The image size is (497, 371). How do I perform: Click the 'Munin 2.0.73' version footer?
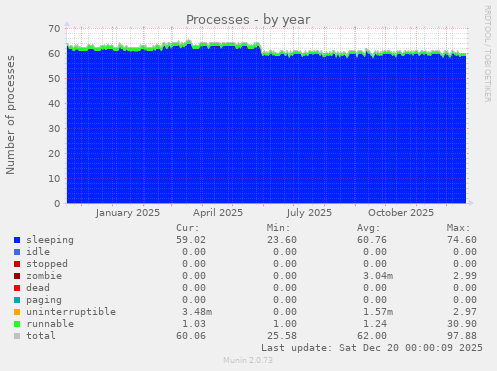click(248, 360)
